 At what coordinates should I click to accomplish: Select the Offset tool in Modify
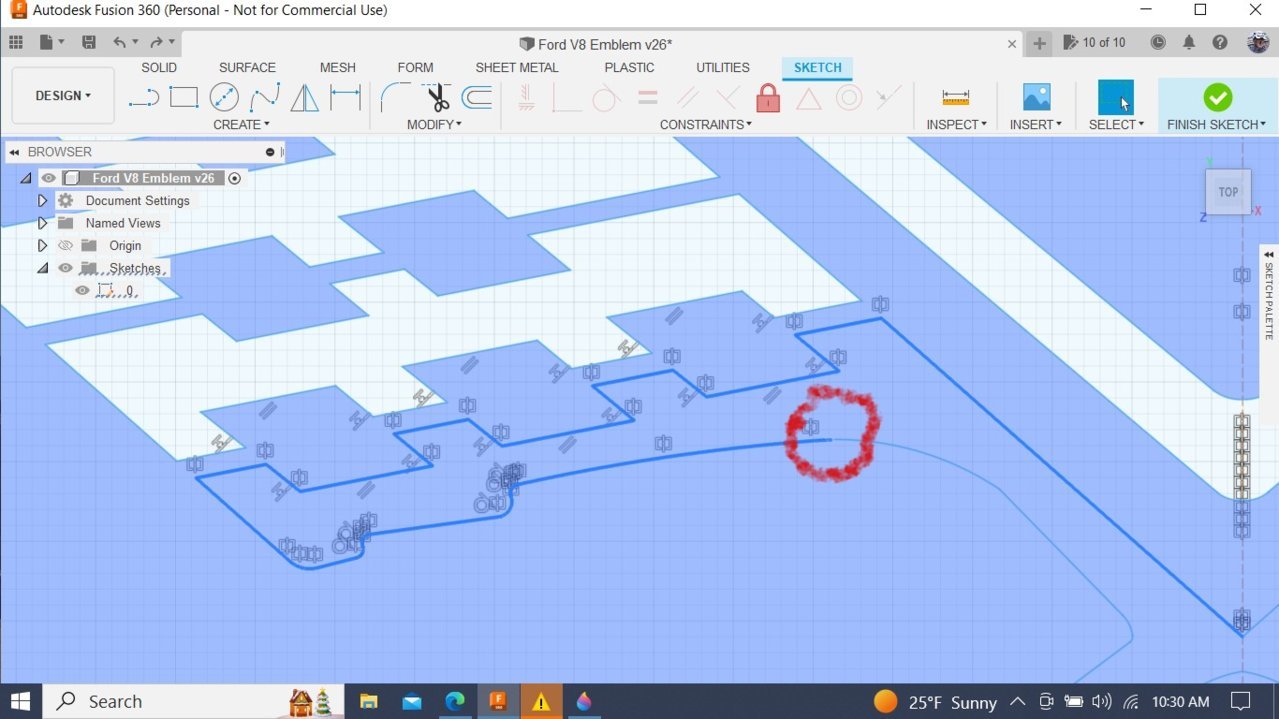(x=477, y=97)
